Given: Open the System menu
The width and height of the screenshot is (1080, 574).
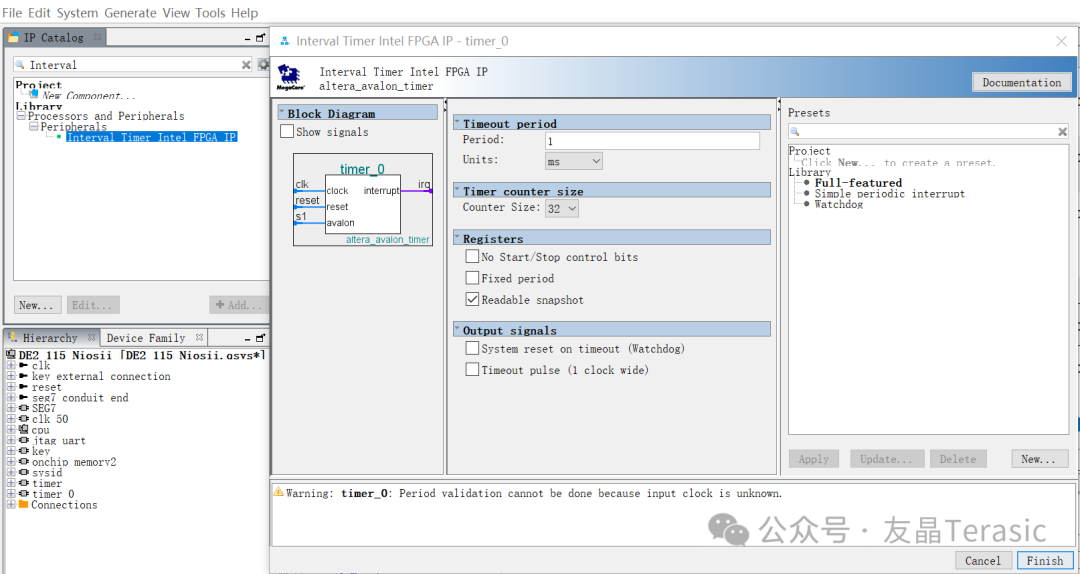Looking at the screenshot, I should (x=77, y=13).
